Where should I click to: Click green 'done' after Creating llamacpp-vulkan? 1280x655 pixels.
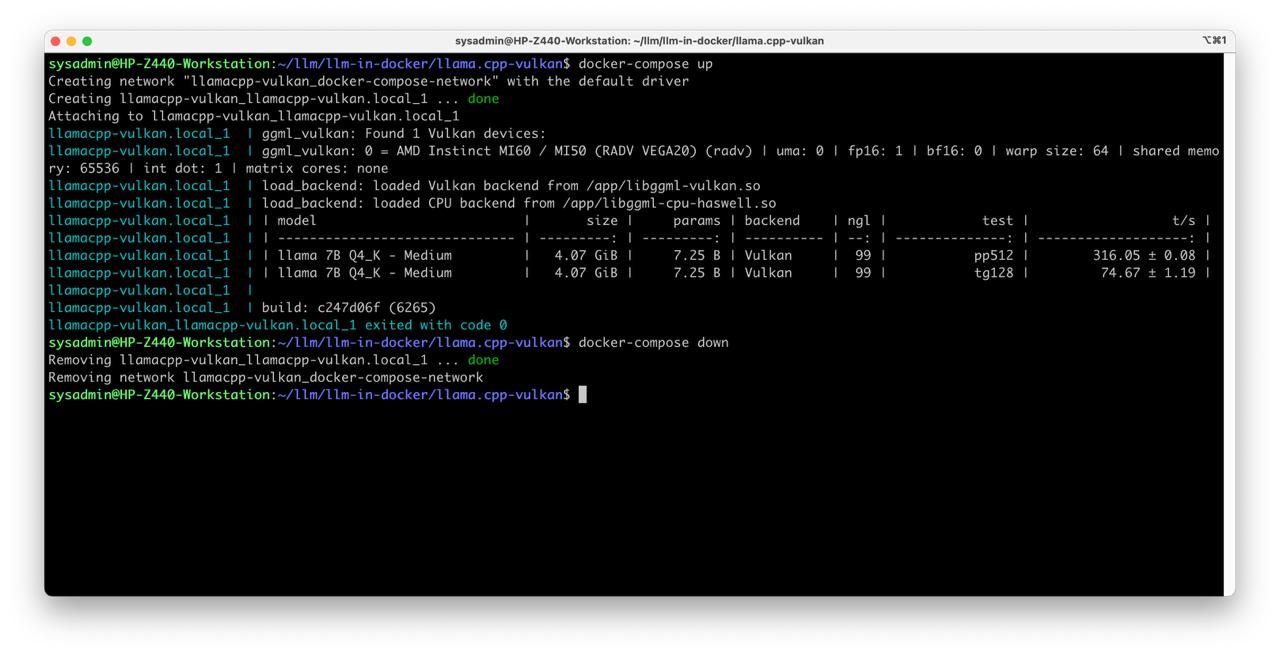pyautogui.click(x=483, y=99)
